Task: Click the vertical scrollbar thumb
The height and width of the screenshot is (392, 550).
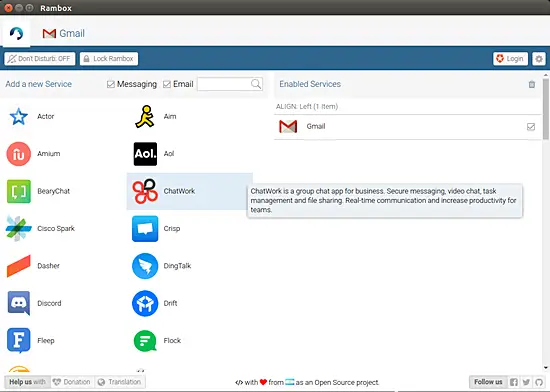Action: pyautogui.click(x=545, y=109)
